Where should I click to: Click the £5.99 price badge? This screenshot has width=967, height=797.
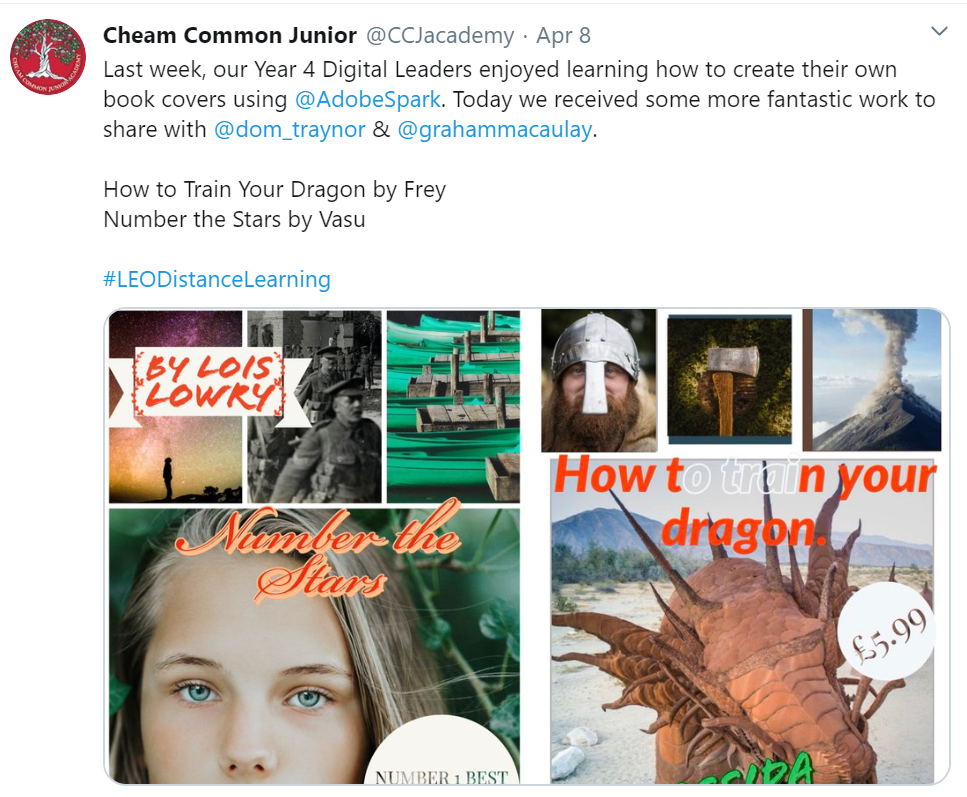[x=887, y=632]
